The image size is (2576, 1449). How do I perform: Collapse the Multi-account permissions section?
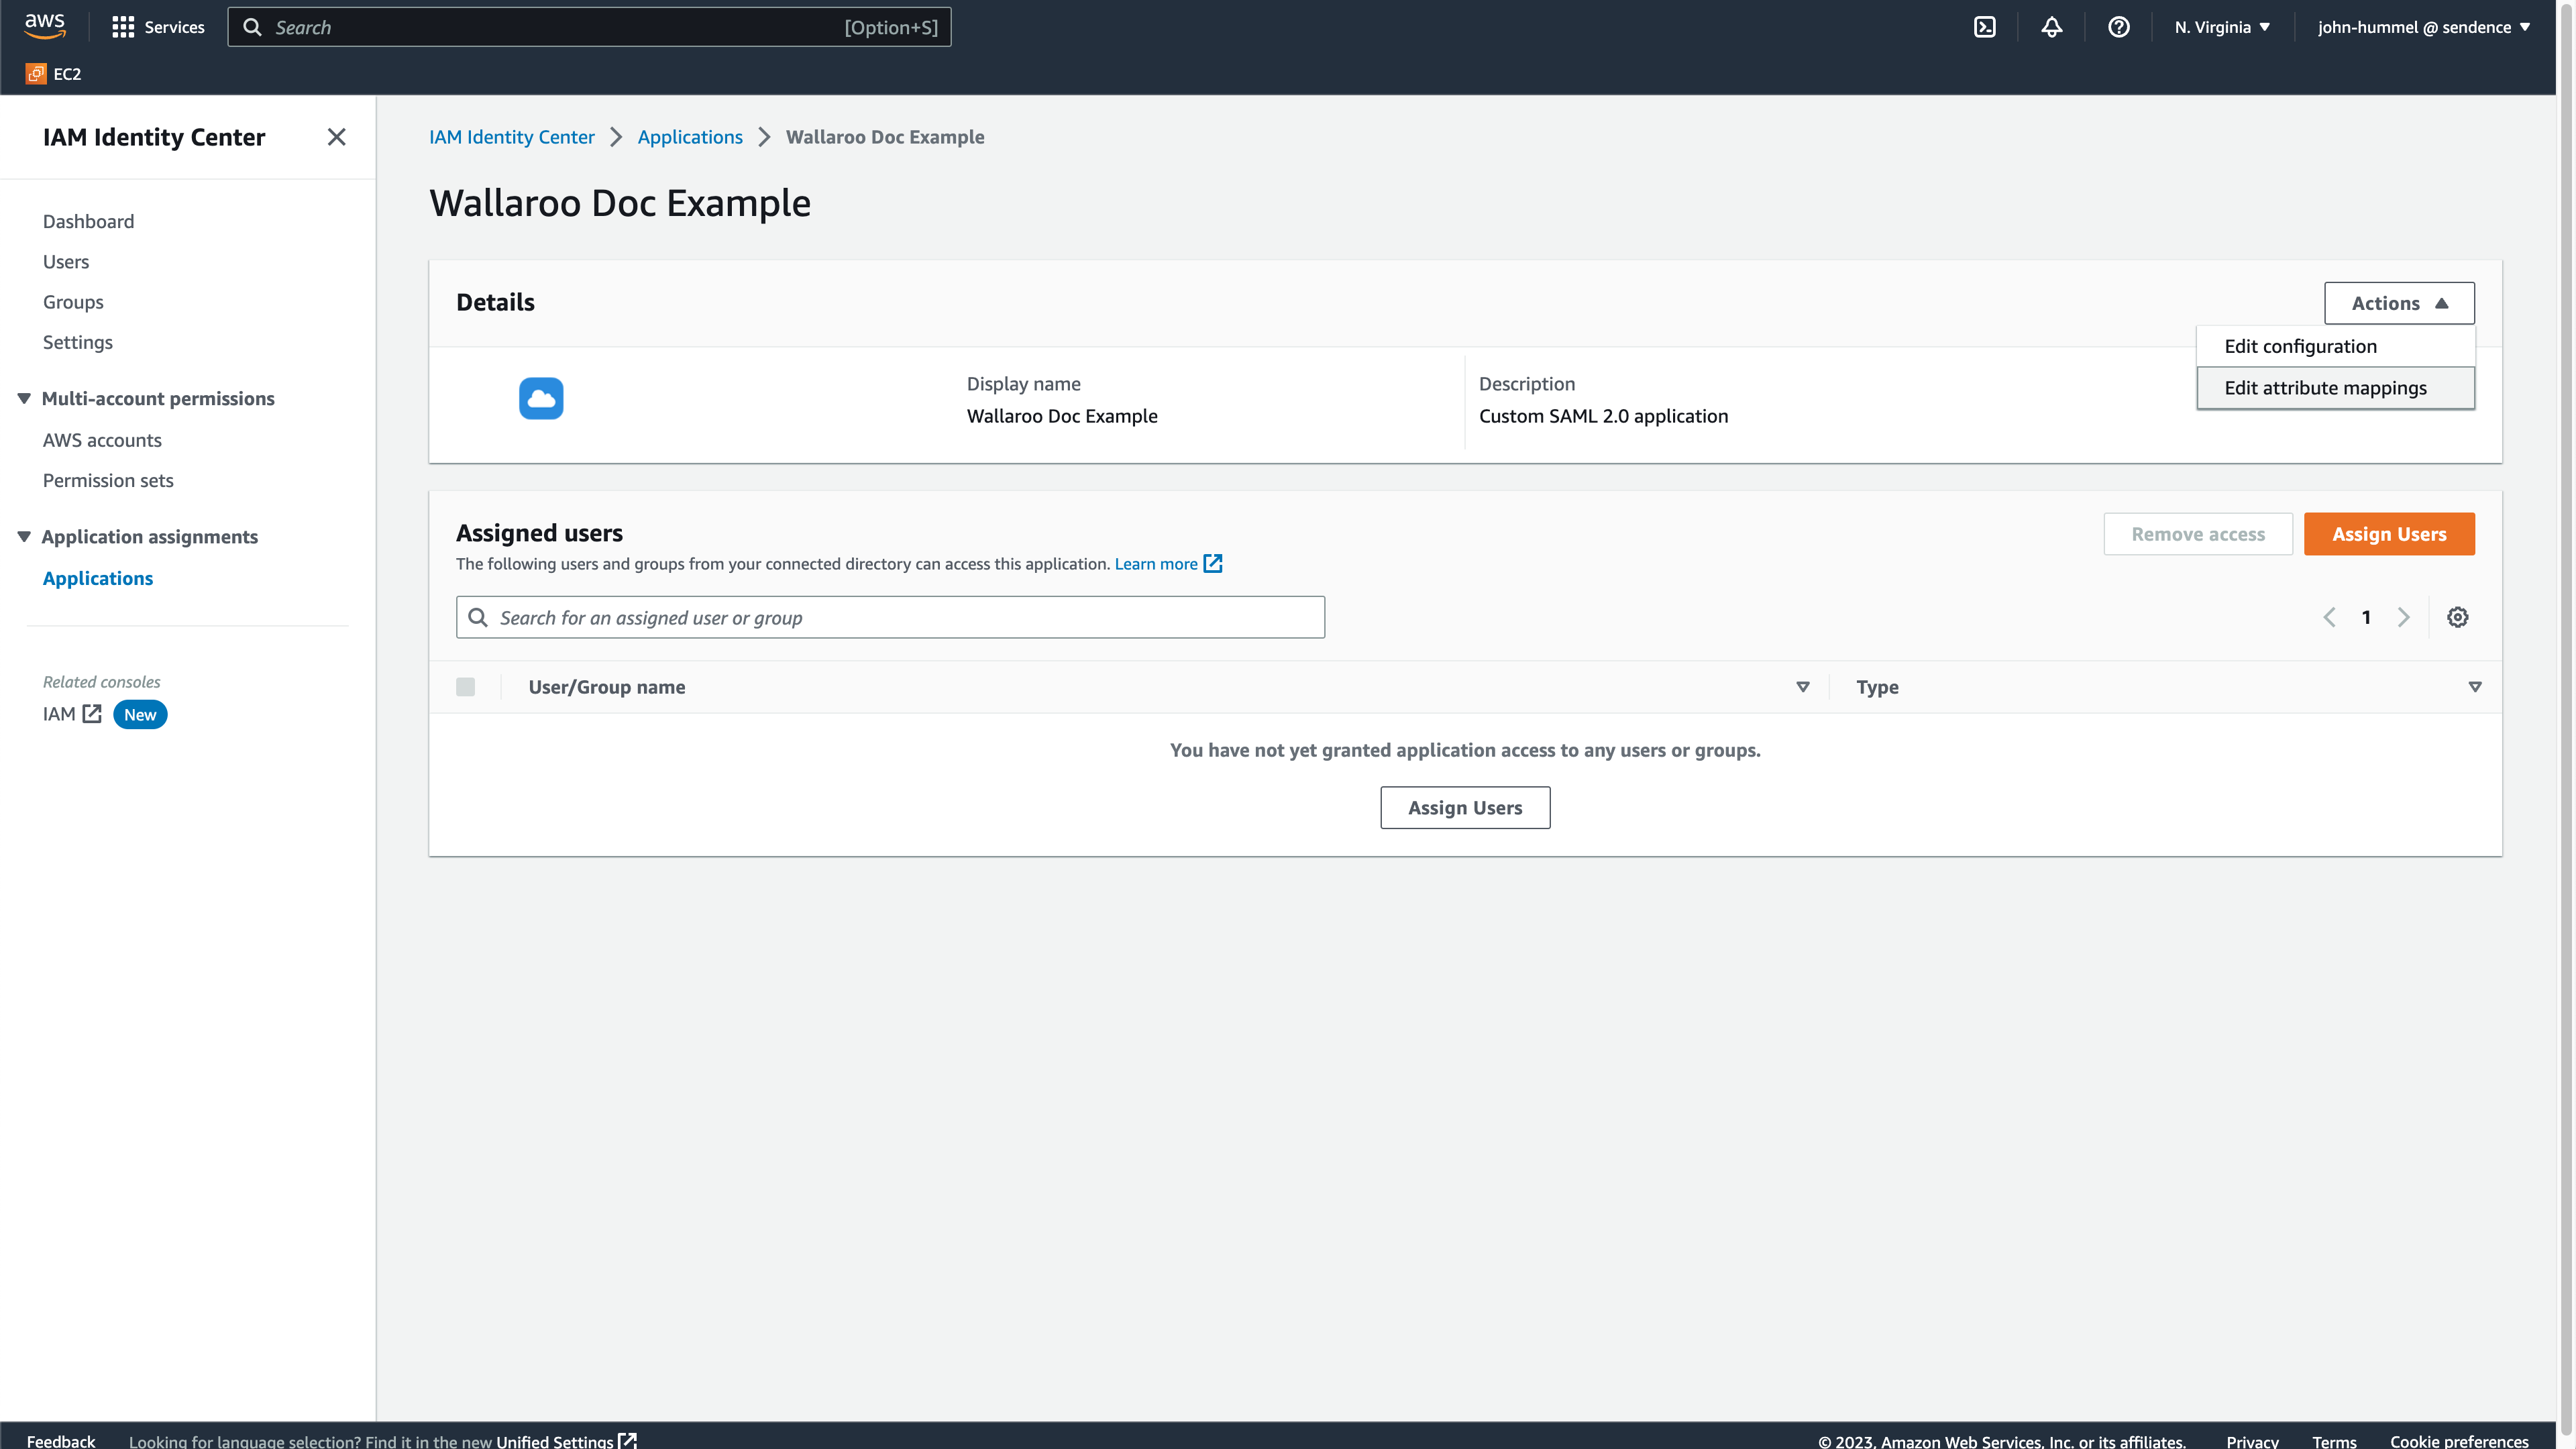24,398
